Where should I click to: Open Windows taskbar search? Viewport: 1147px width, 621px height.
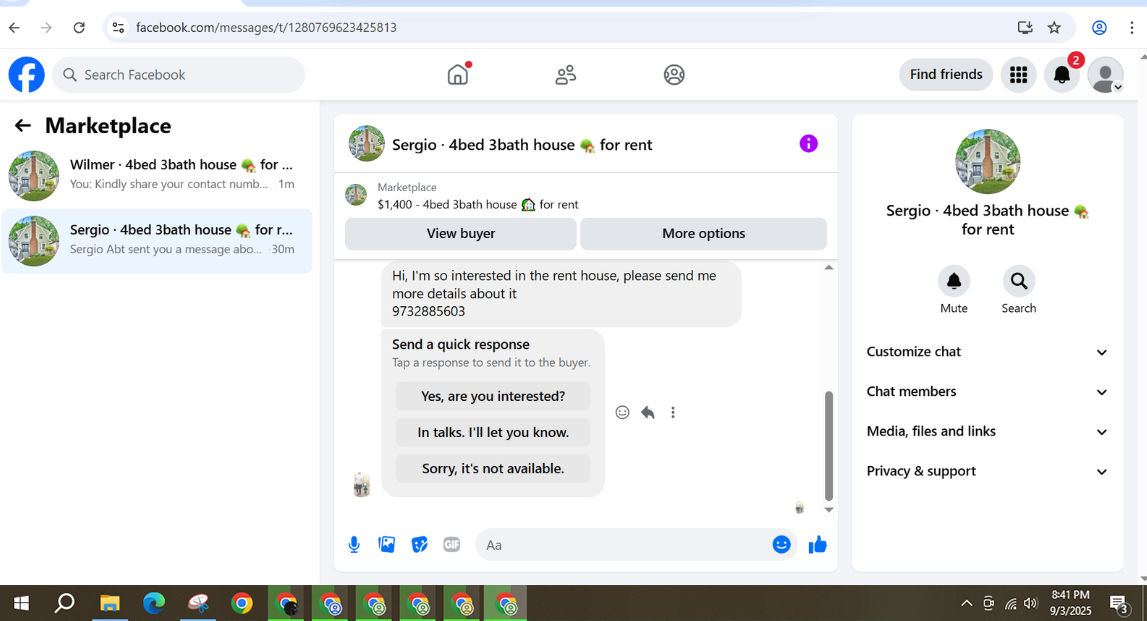tap(65, 603)
